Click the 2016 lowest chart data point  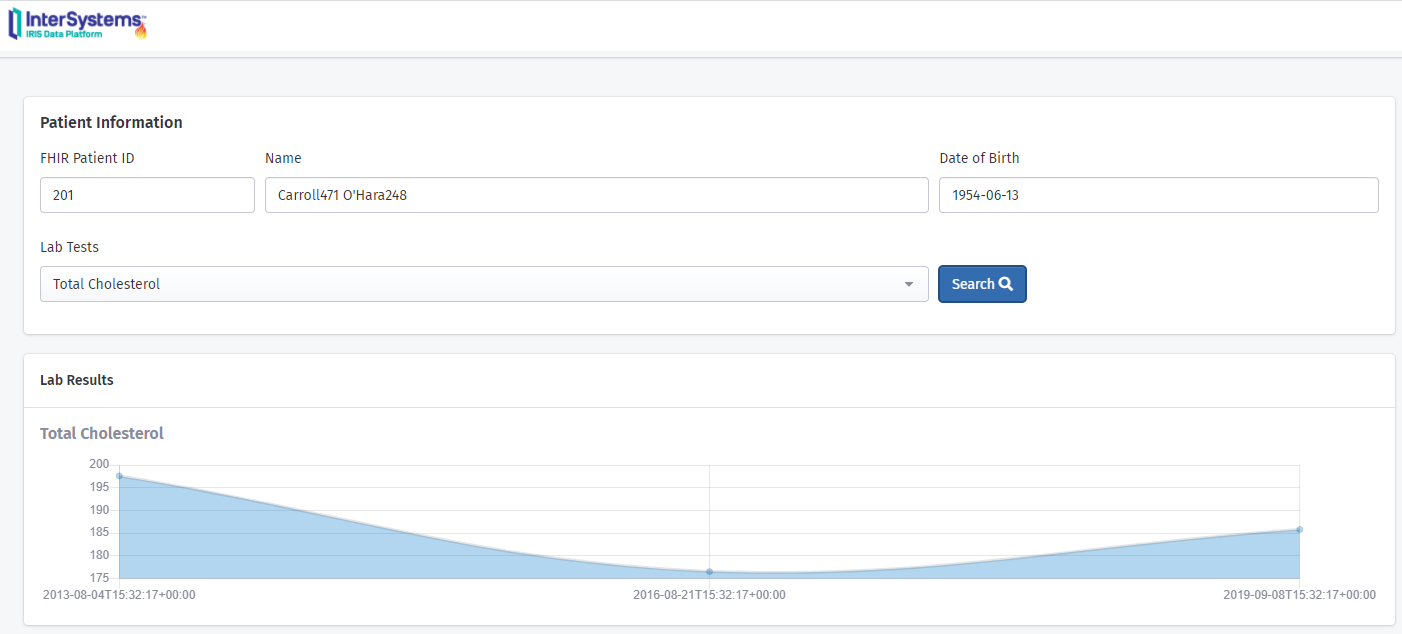(x=709, y=572)
